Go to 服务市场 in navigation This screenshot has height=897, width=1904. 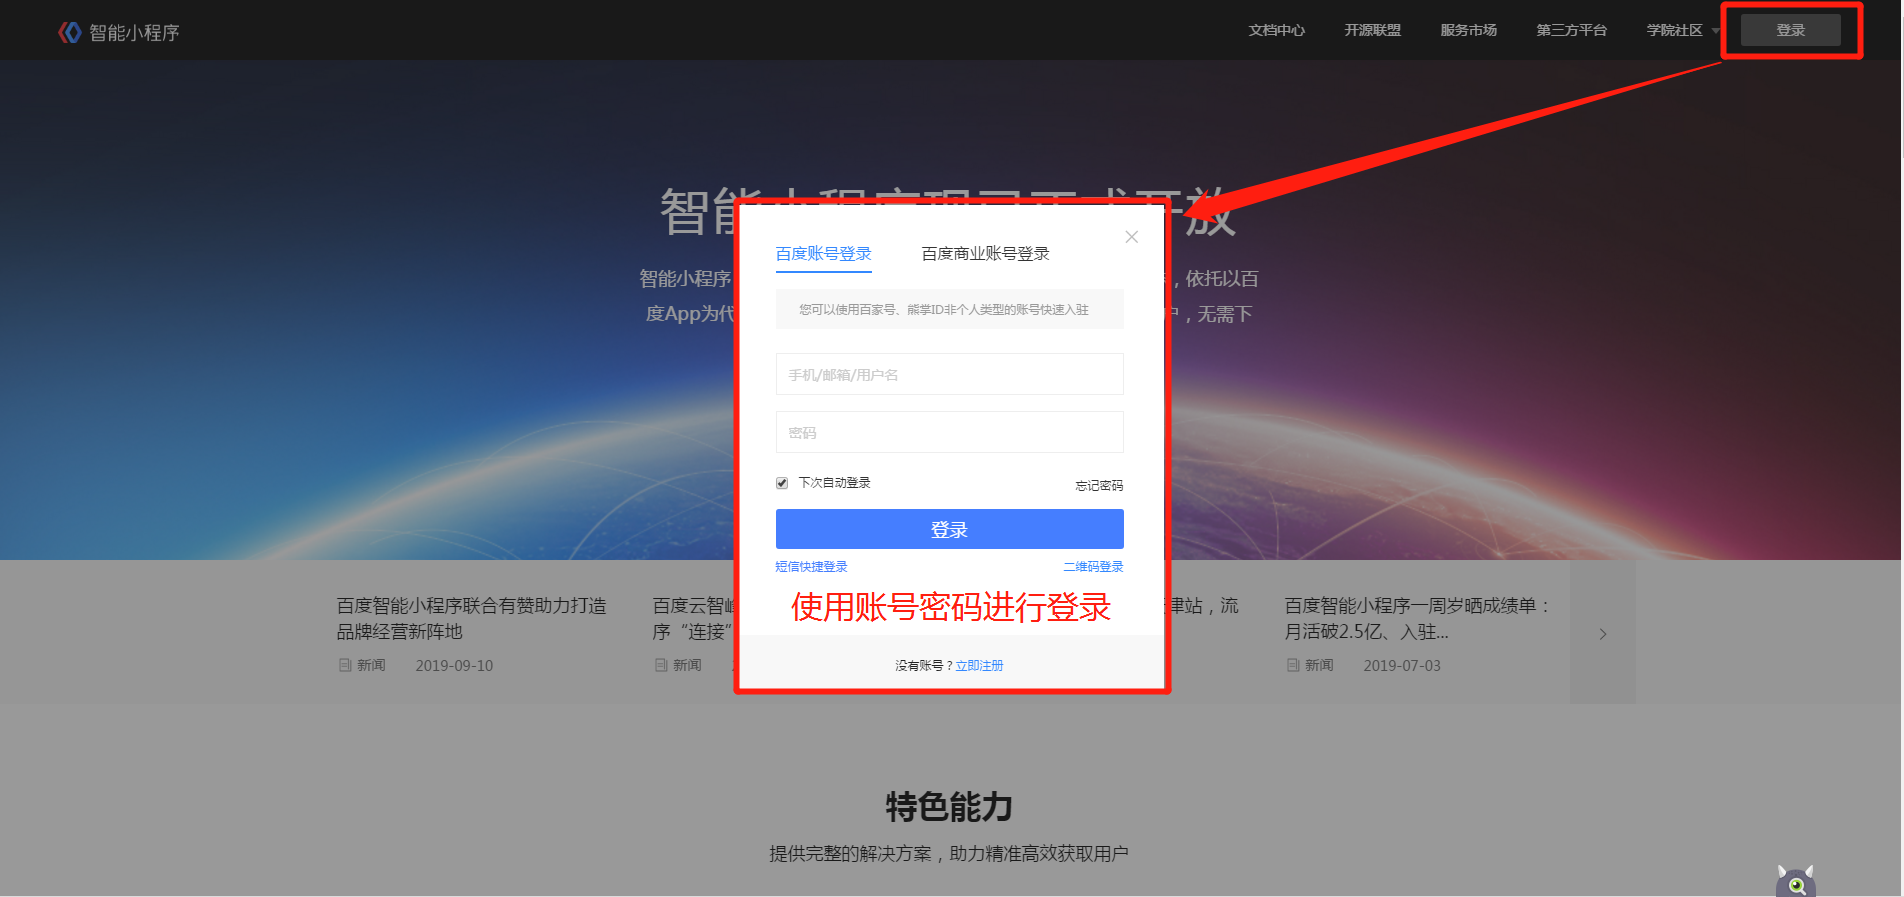1468,30
